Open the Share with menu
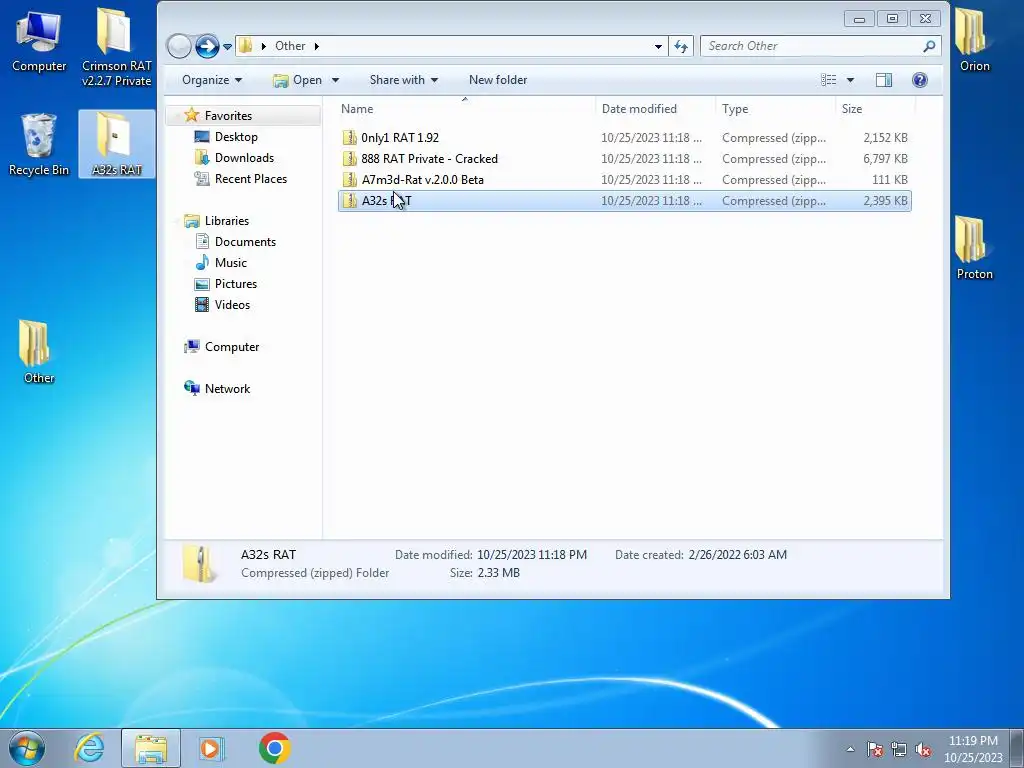The image size is (1024, 768). tap(404, 80)
